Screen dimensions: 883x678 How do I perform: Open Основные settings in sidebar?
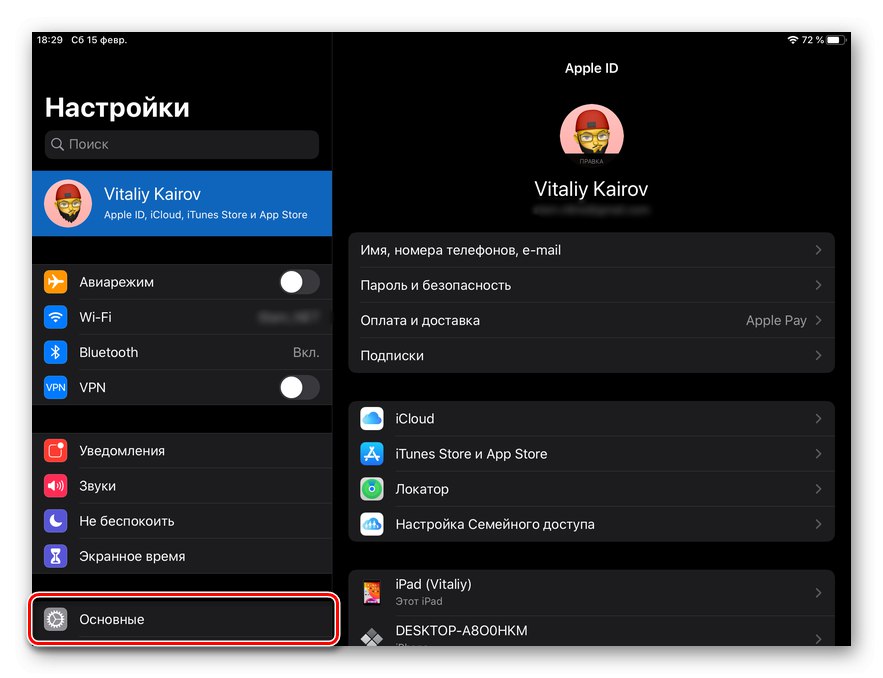pos(182,619)
